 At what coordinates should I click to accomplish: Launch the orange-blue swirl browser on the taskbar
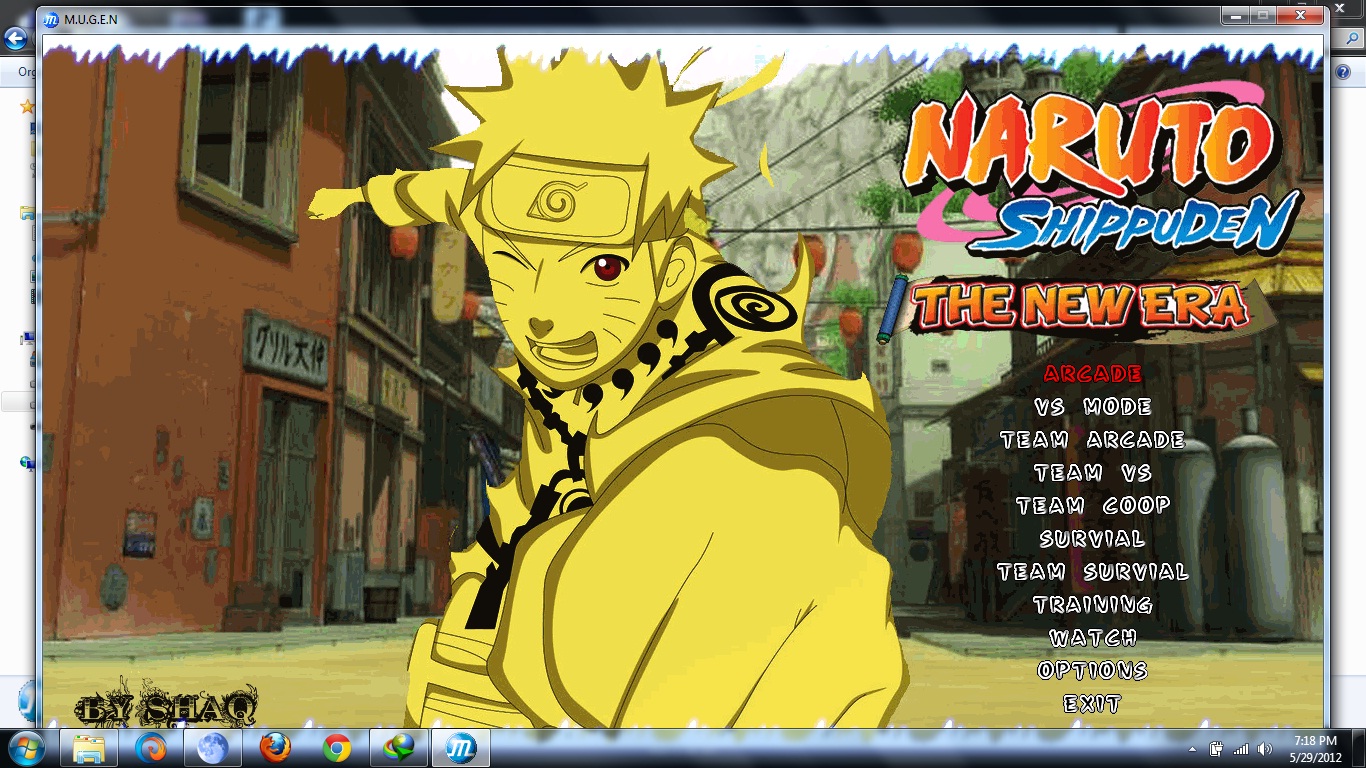[151, 748]
